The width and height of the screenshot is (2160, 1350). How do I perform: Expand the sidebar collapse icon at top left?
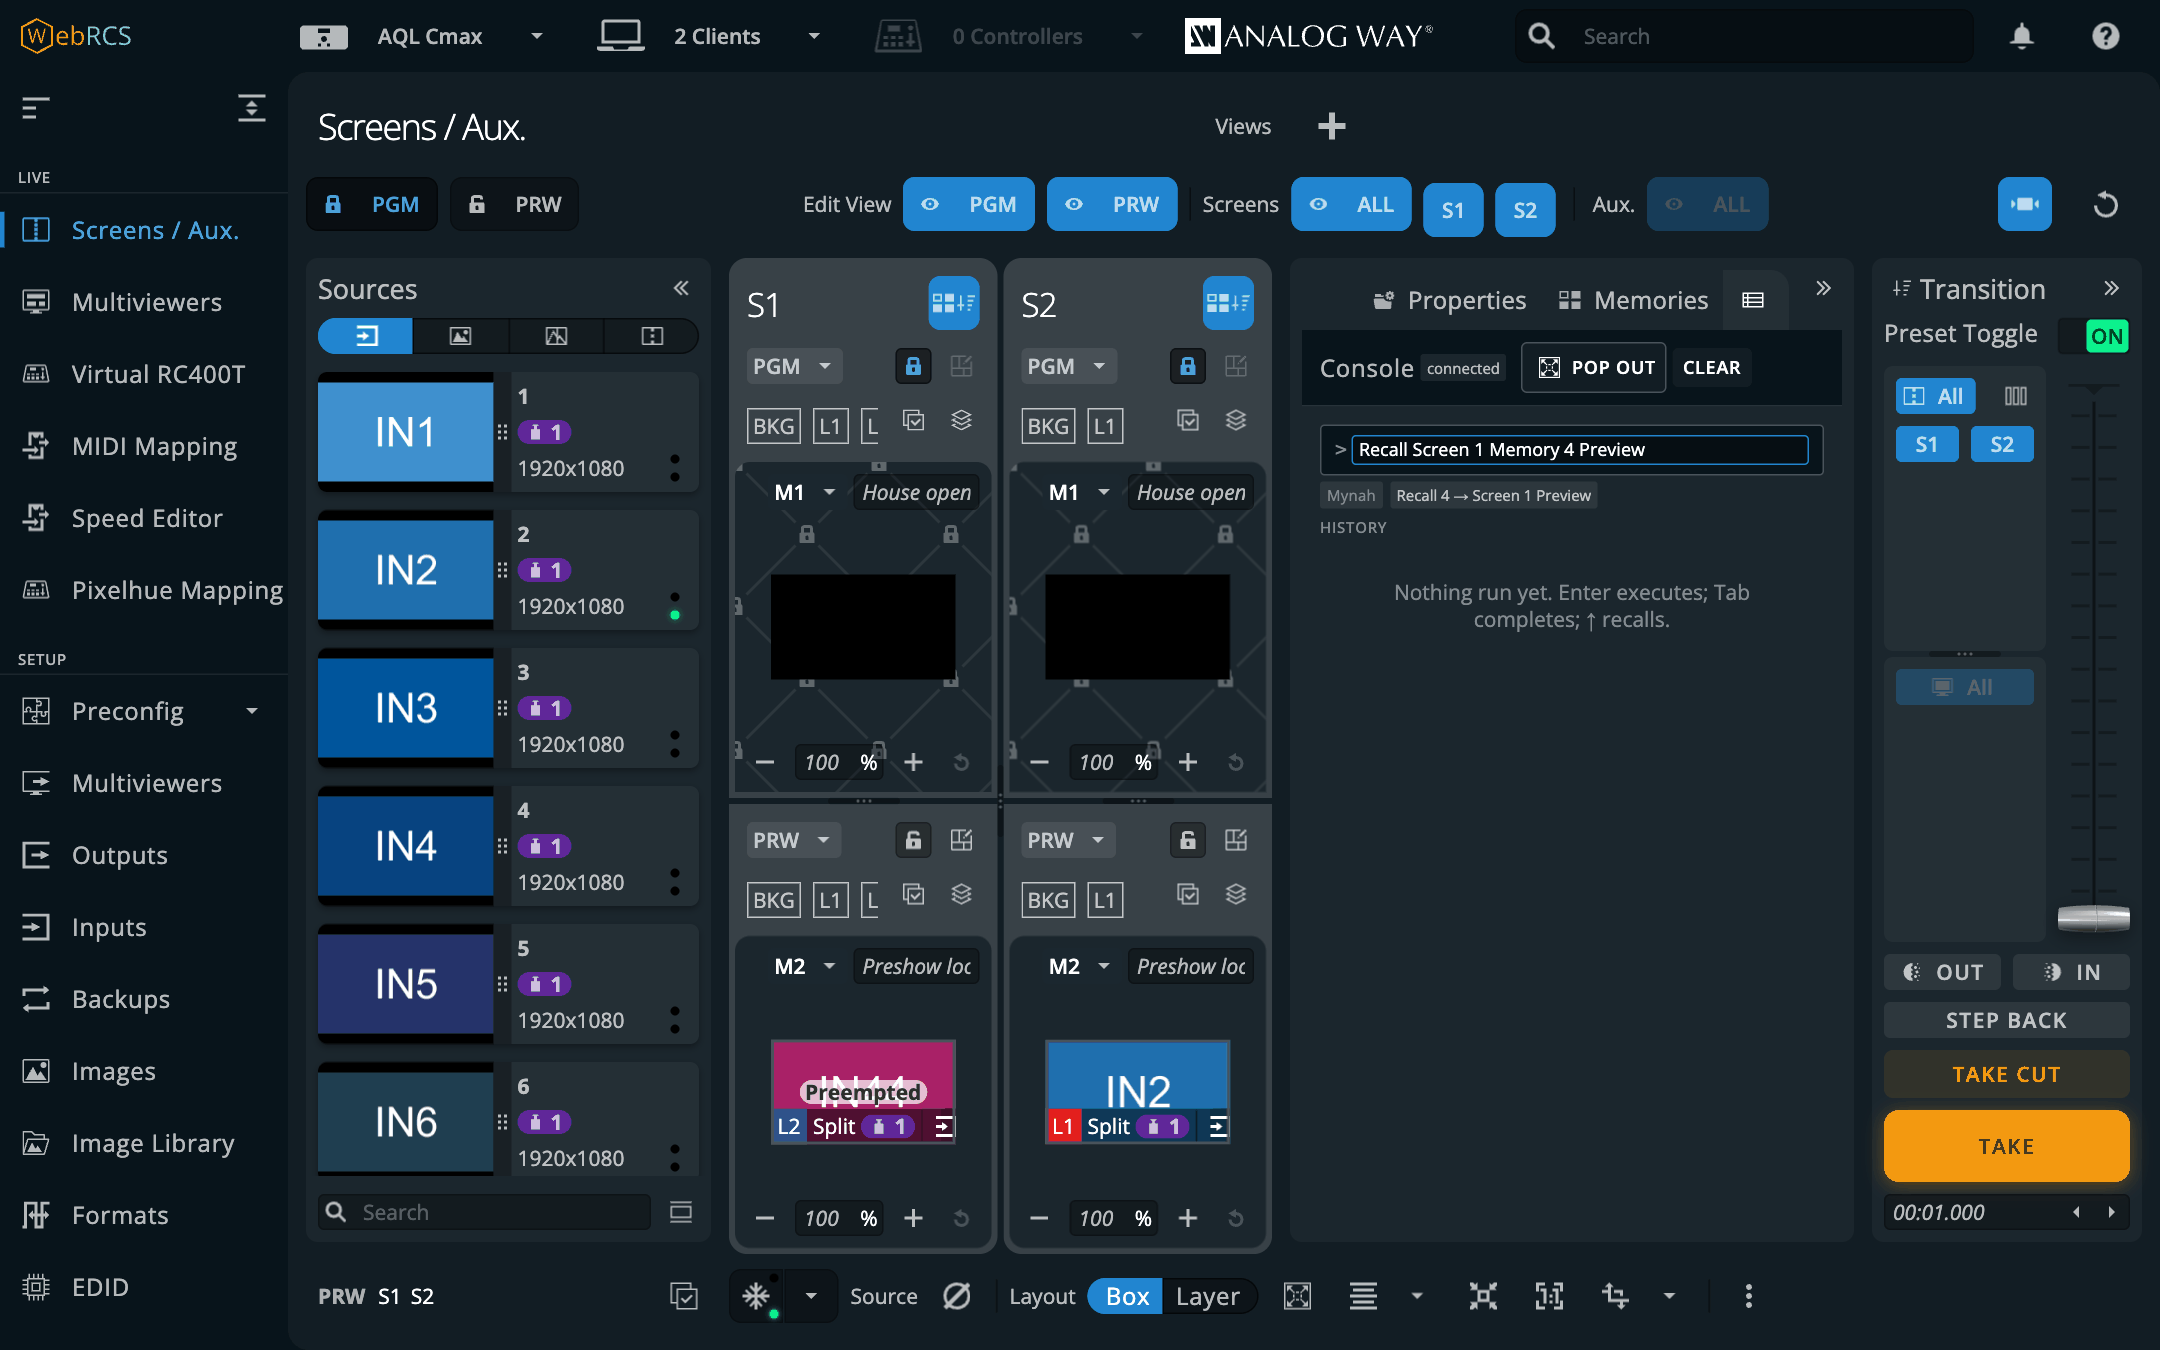[36, 107]
